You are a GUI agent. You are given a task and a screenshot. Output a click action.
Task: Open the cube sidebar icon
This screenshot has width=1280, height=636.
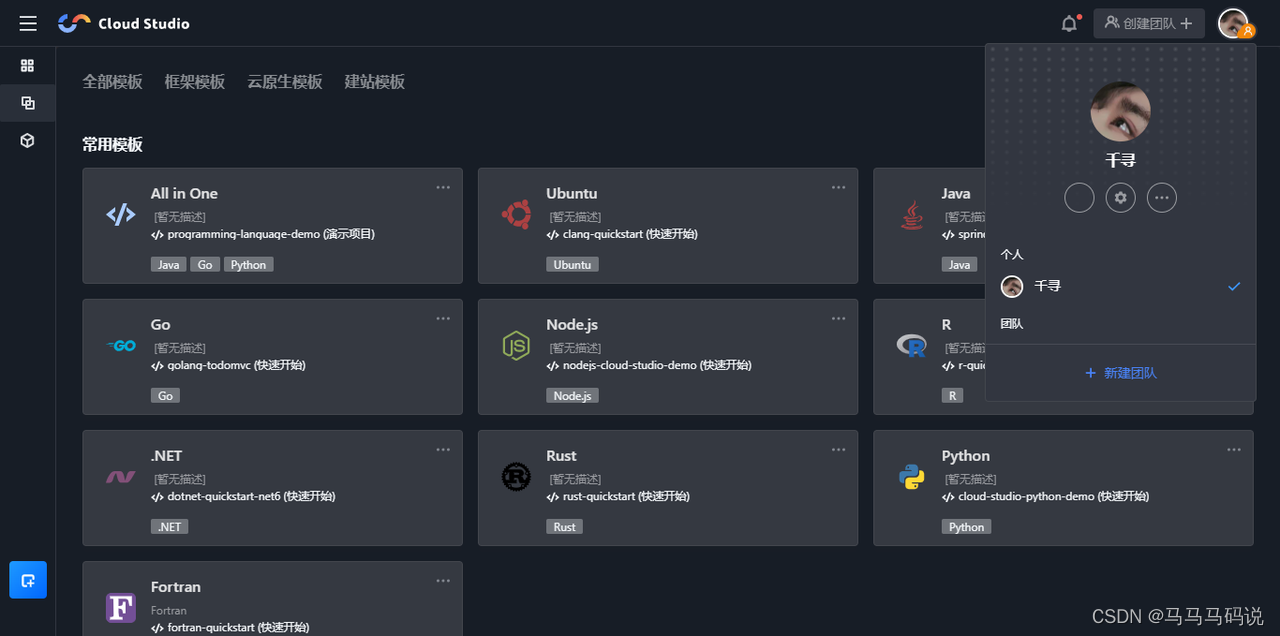coord(28,141)
